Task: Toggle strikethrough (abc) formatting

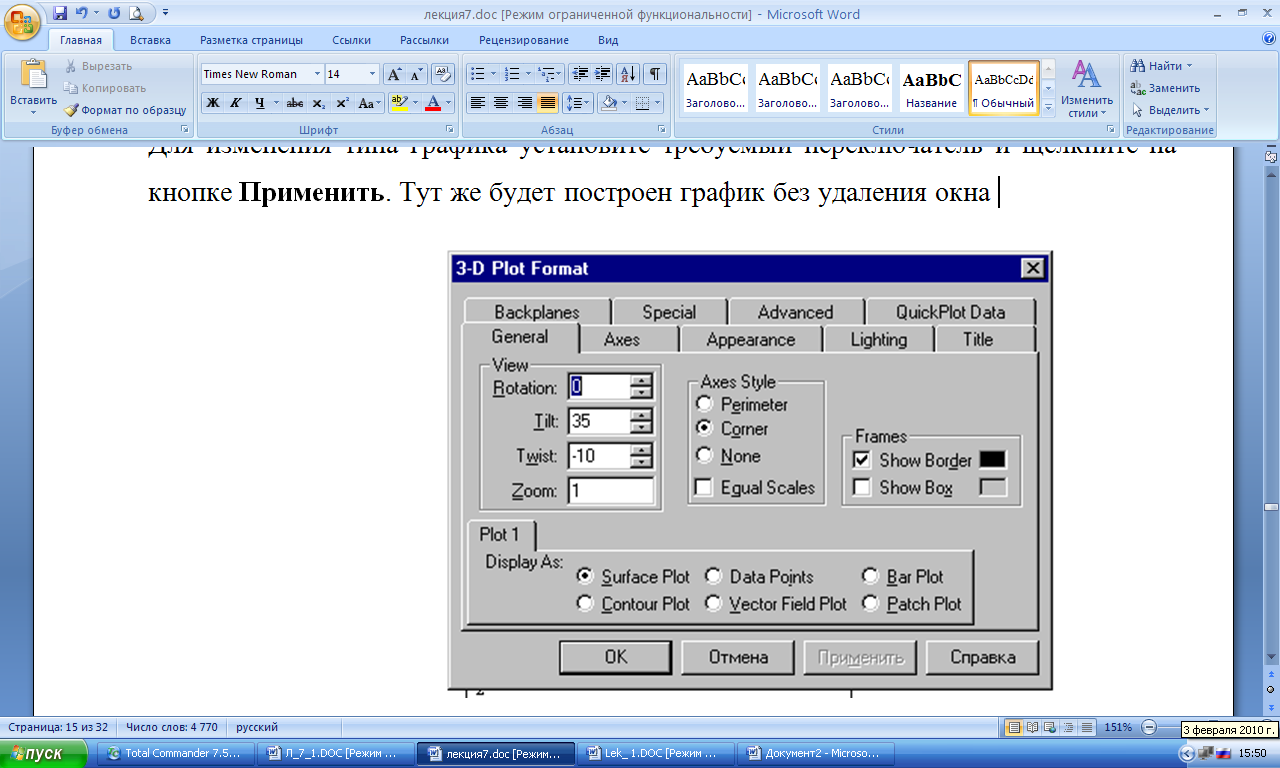Action: pyautogui.click(x=294, y=102)
